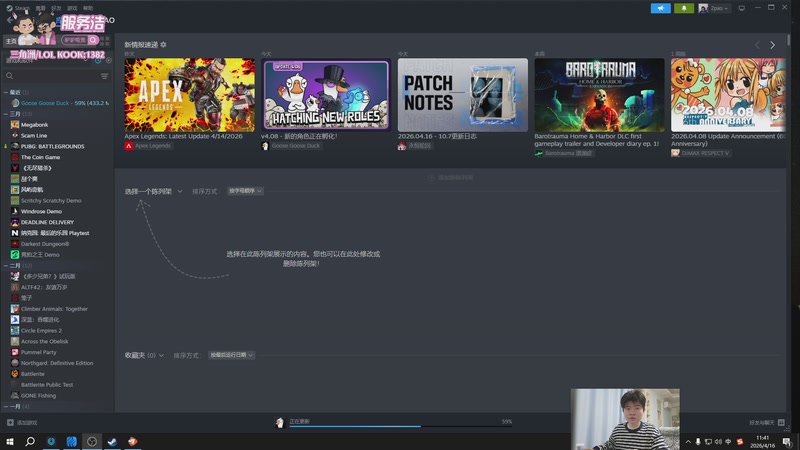Screen dimensions: 800x450
Task: Open the DJMAX anniversary news card
Action: 728,95
